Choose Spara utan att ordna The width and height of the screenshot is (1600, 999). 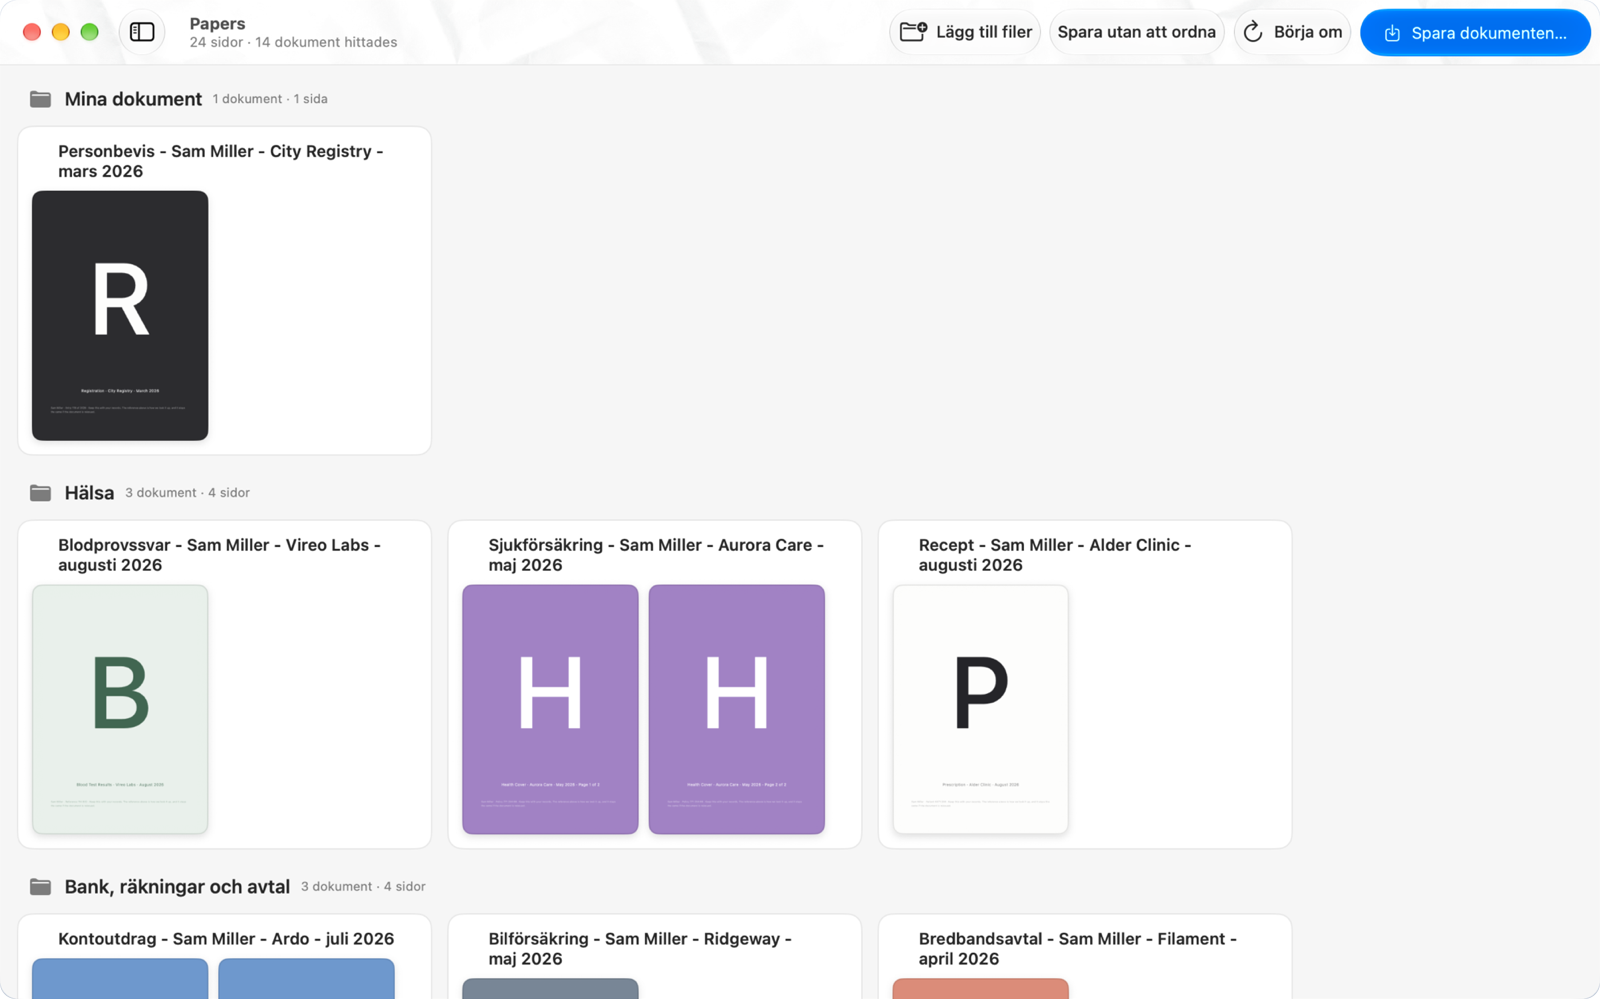1136,32
